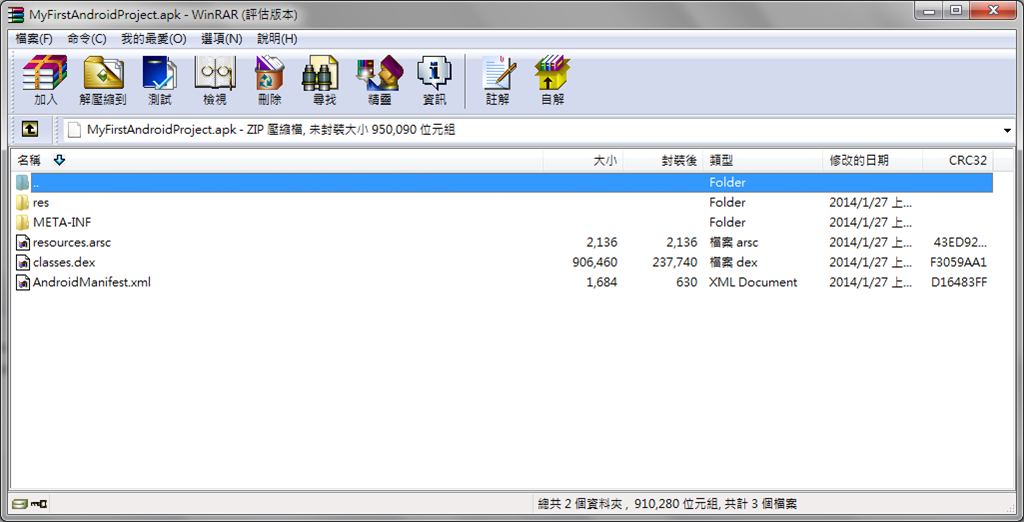Sort by the 名稱 column header
The image size is (1024, 522).
coord(277,160)
